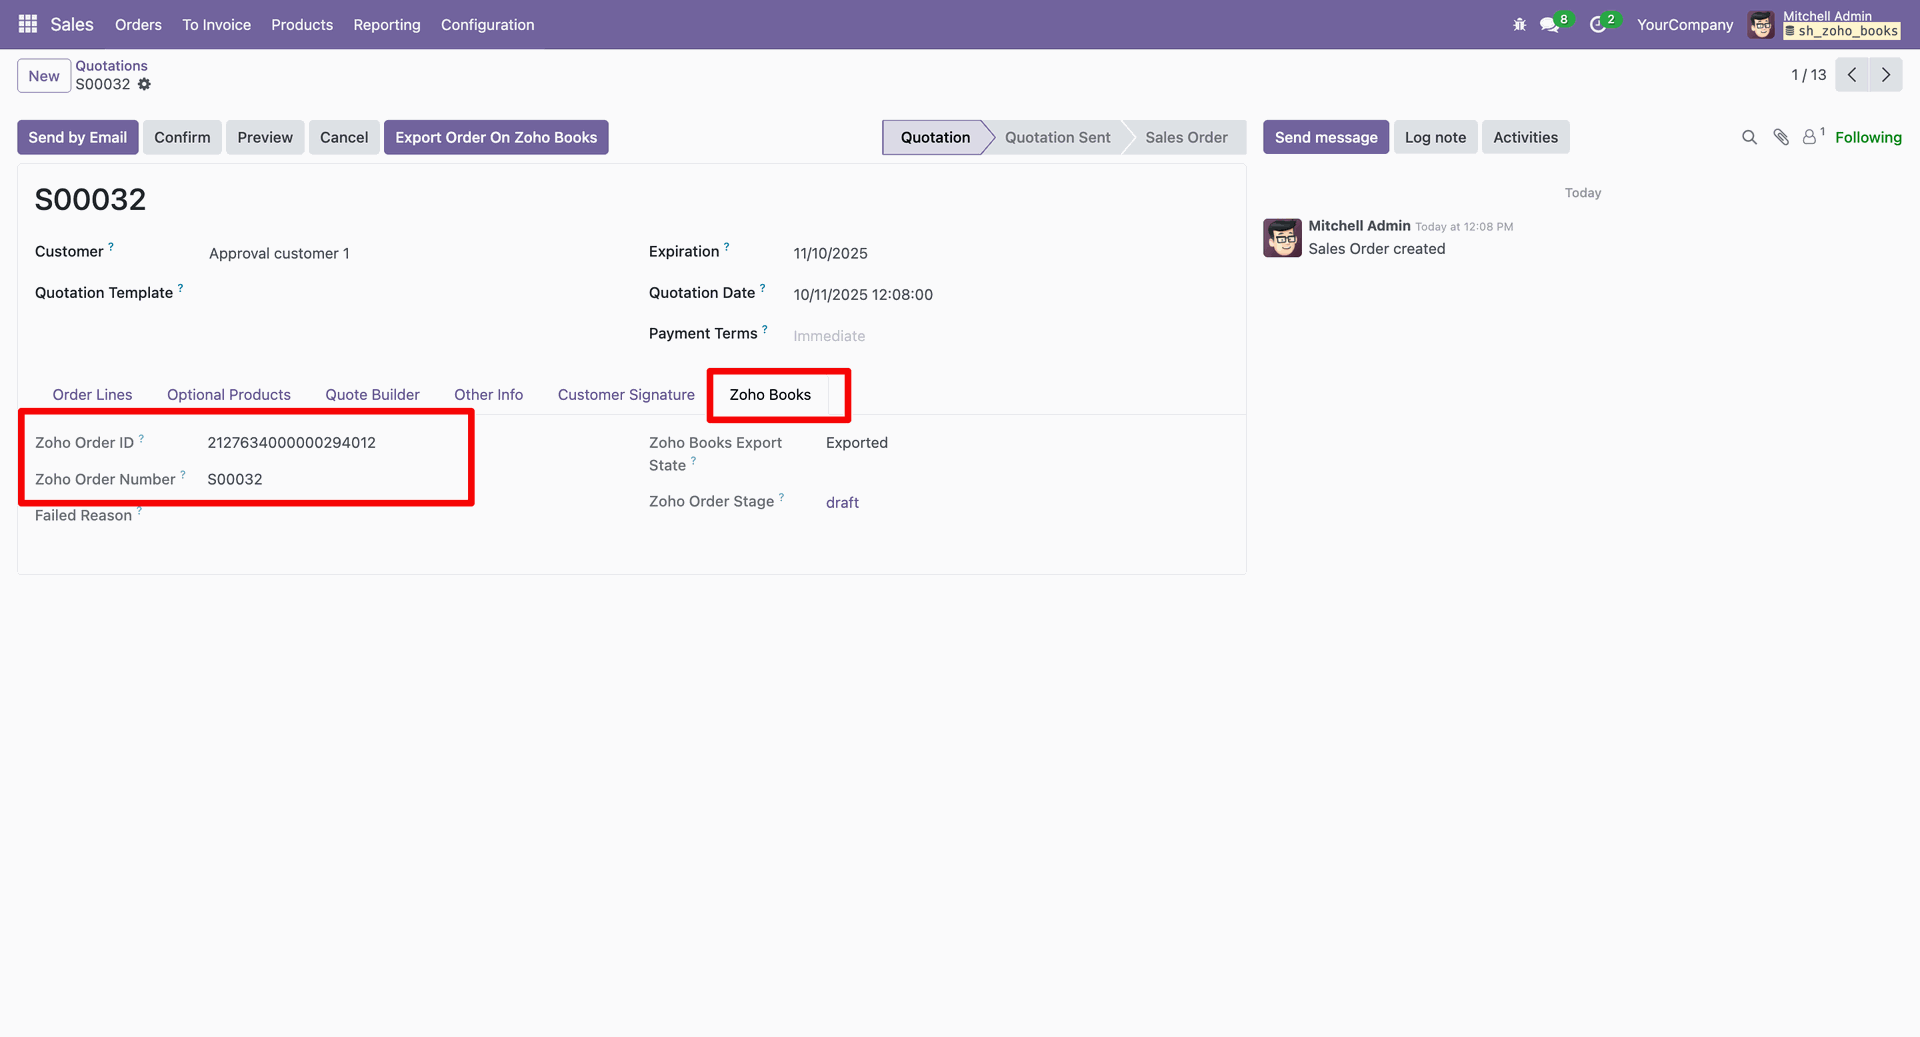Click the Send message button
Image resolution: width=1920 pixels, height=1037 pixels.
click(1326, 137)
